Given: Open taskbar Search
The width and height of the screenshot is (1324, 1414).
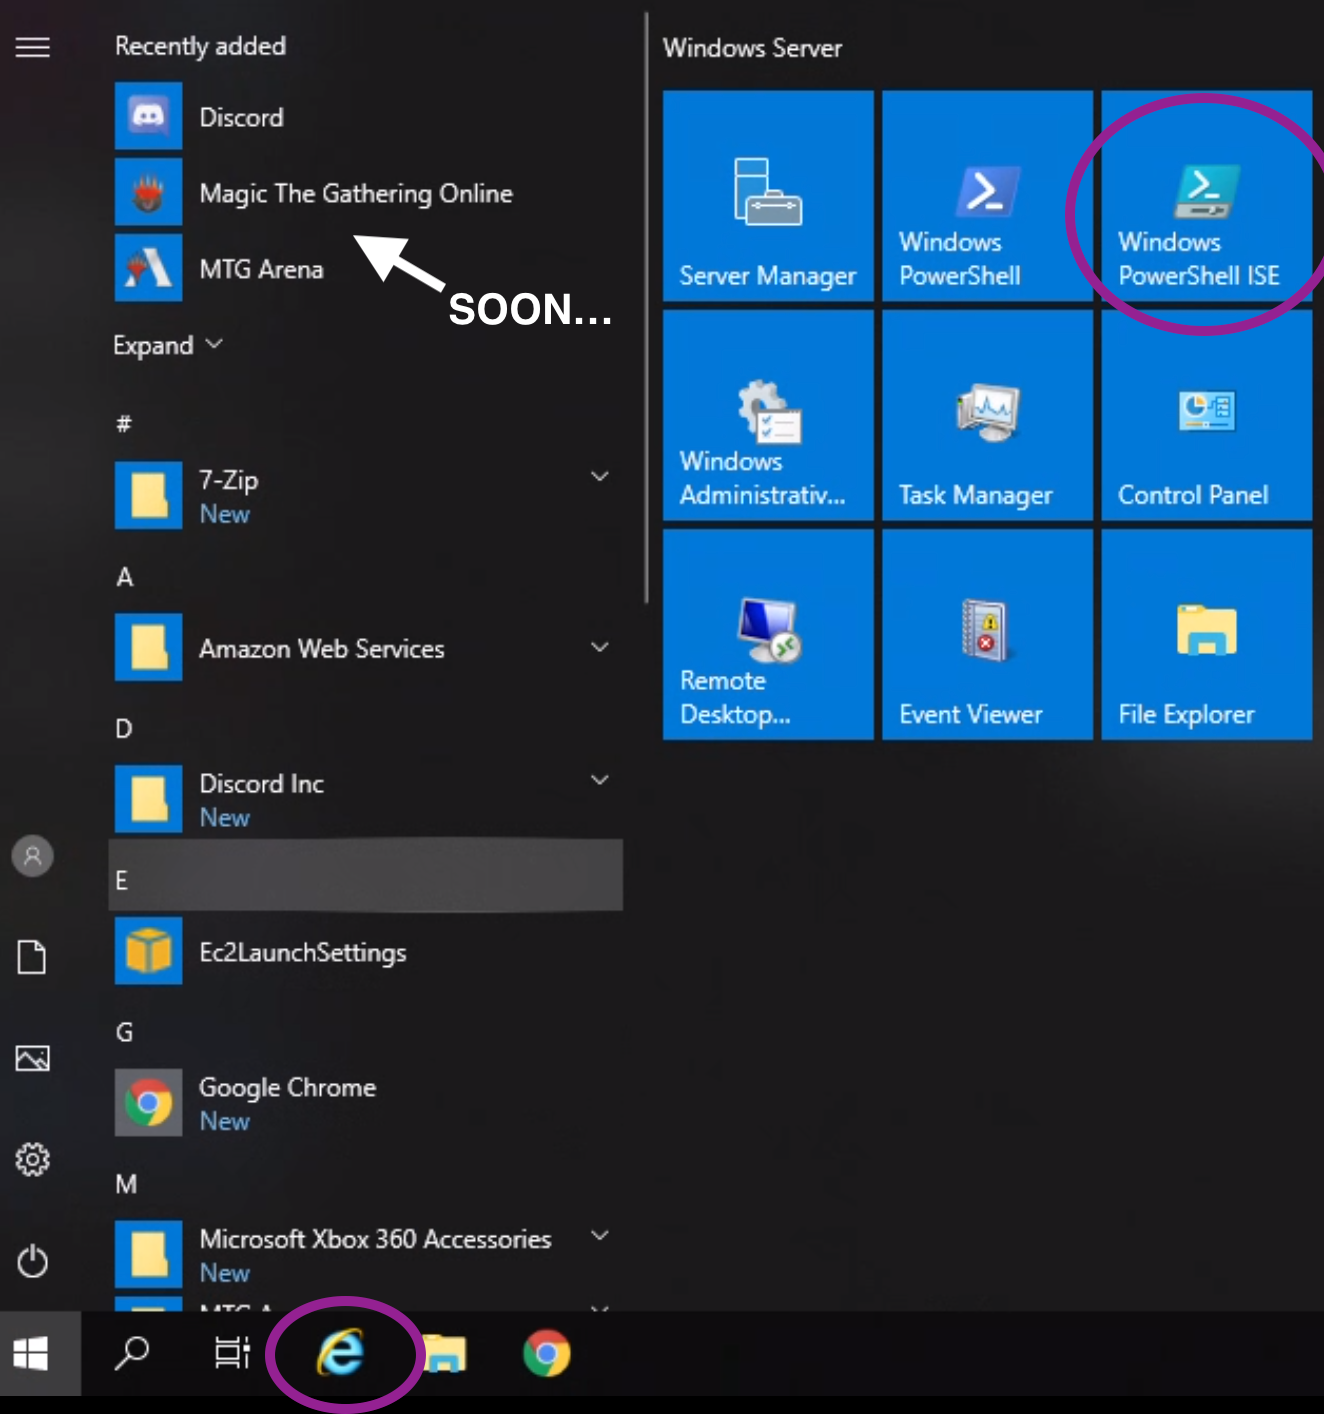Looking at the screenshot, I should tap(132, 1354).
